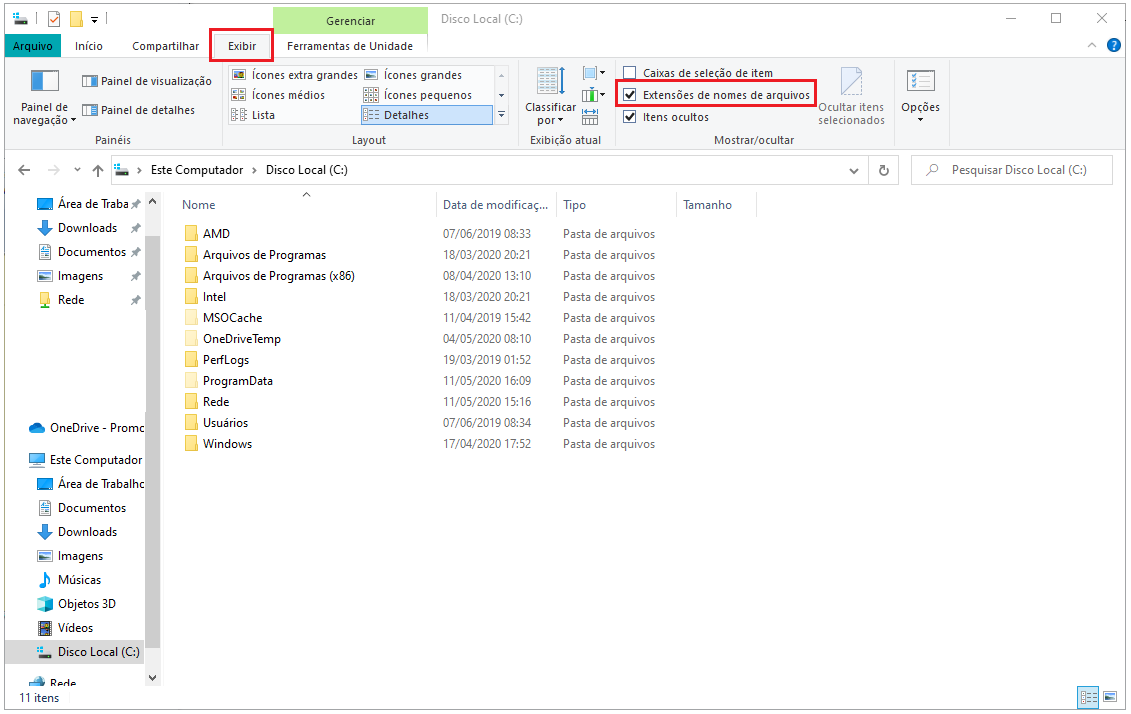Go up one folder level arrow

pos(98,170)
